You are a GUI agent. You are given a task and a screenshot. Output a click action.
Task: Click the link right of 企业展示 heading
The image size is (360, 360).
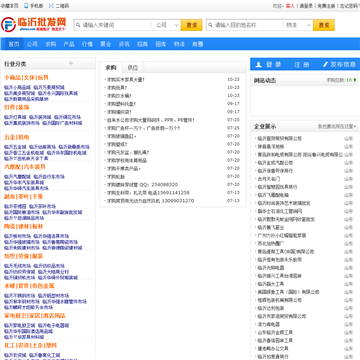[337, 127]
